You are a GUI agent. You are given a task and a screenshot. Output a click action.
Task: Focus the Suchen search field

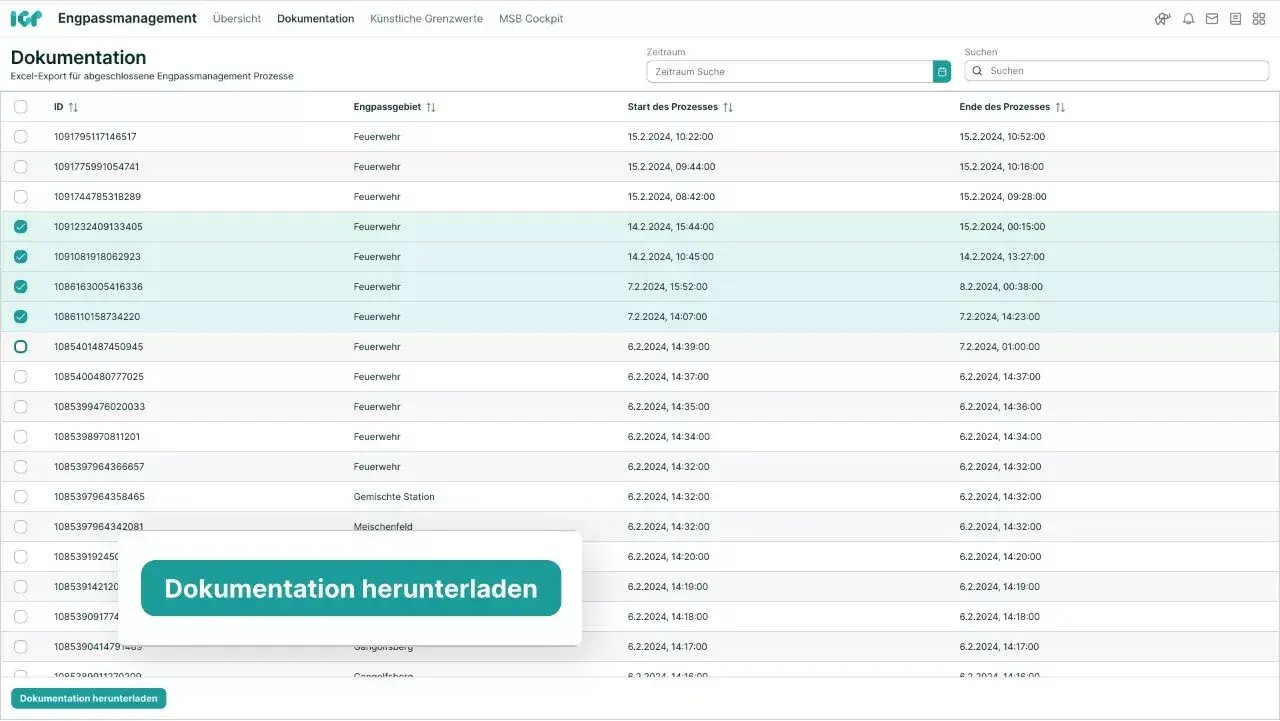point(1116,71)
